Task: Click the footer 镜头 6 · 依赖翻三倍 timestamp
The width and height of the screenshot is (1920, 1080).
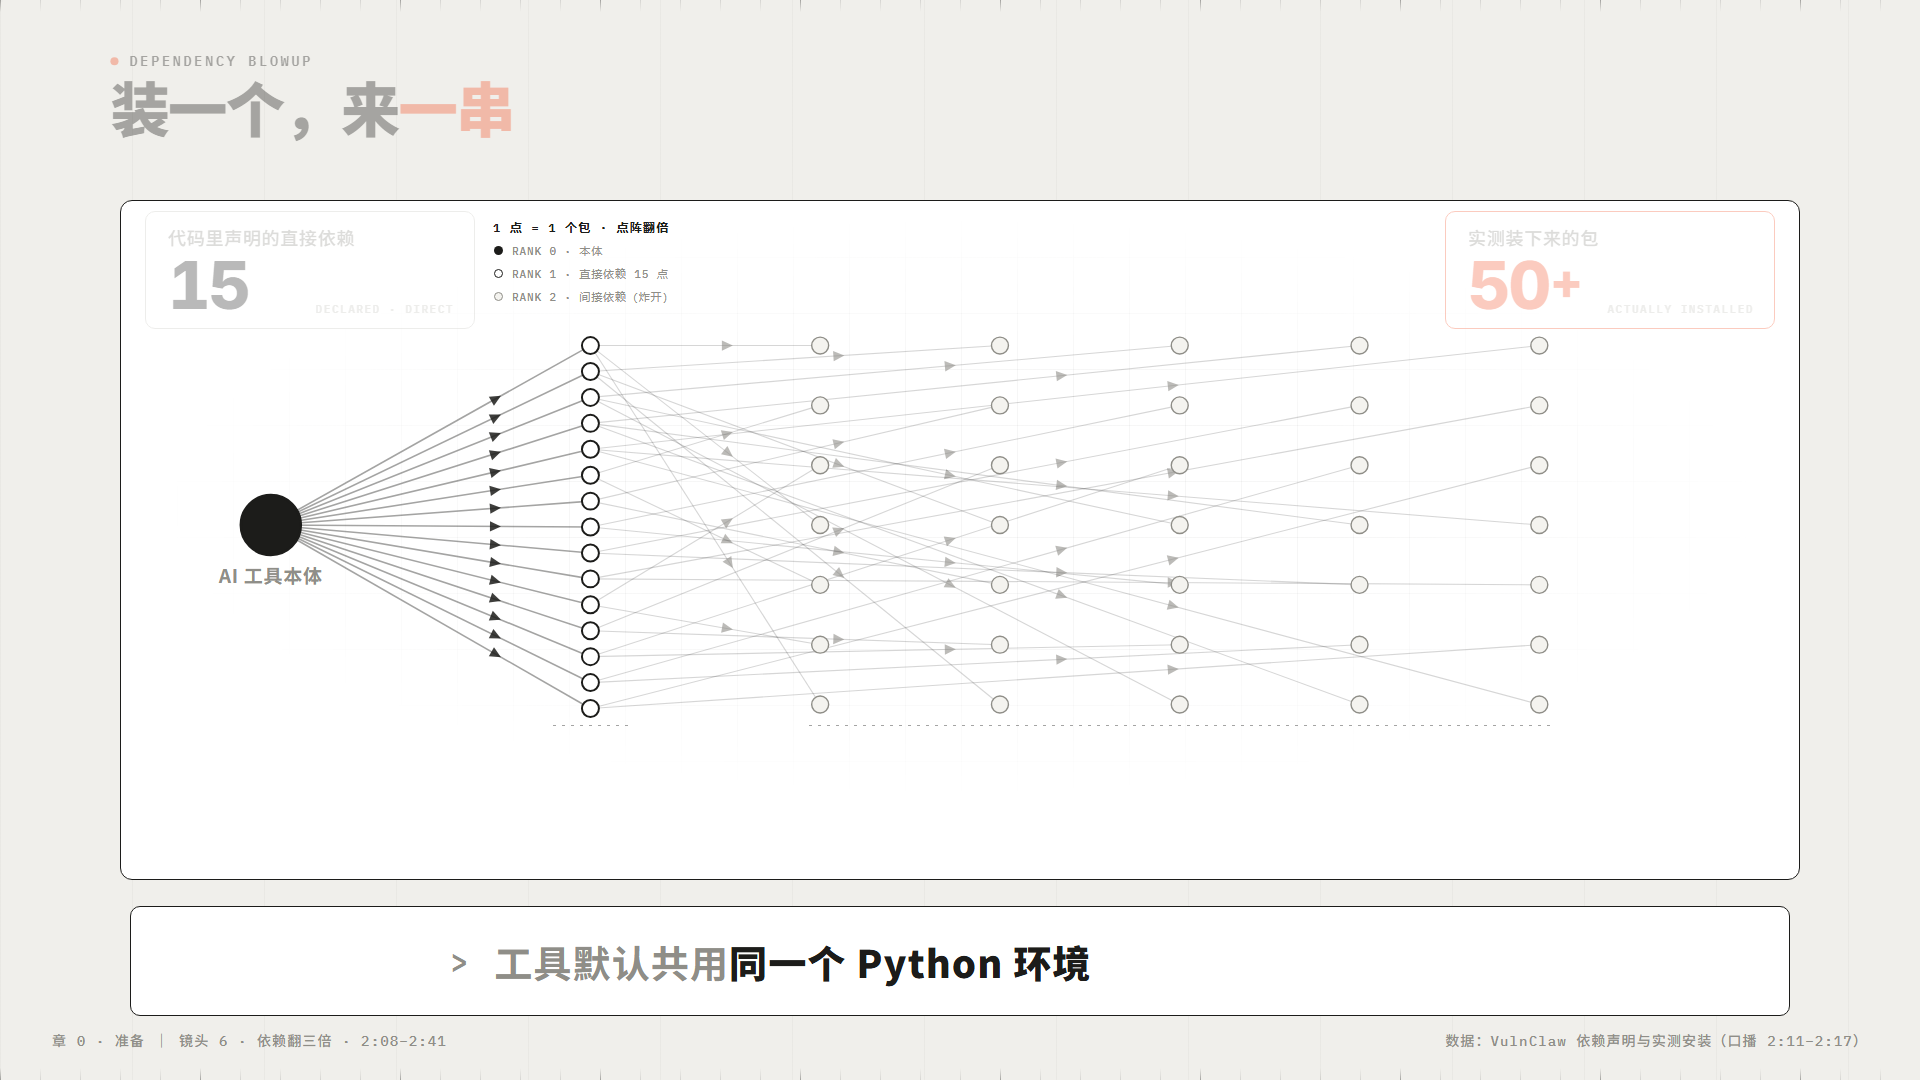Action: tap(312, 1041)
